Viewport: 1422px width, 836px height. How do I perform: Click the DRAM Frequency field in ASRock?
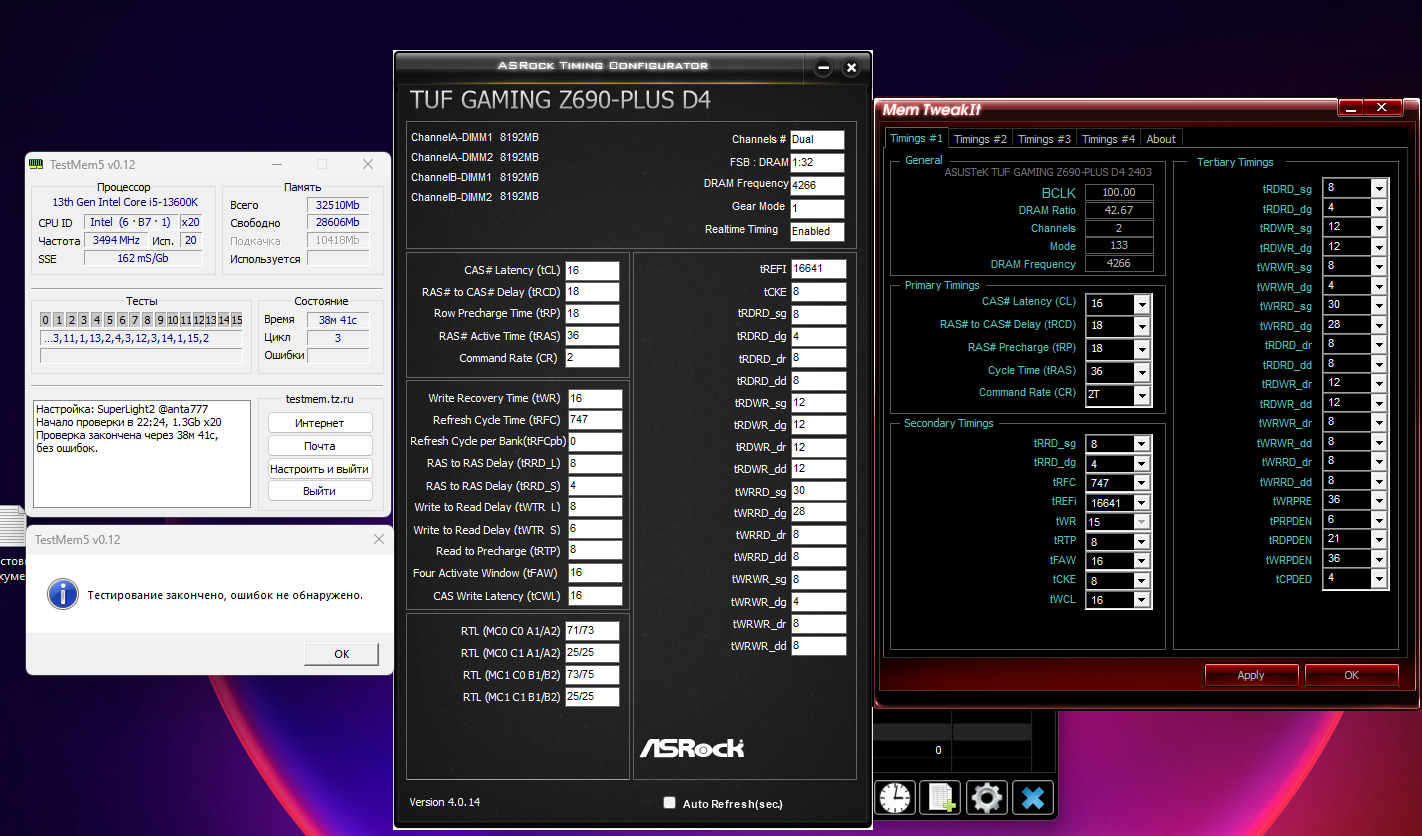[x=817, y=185]
